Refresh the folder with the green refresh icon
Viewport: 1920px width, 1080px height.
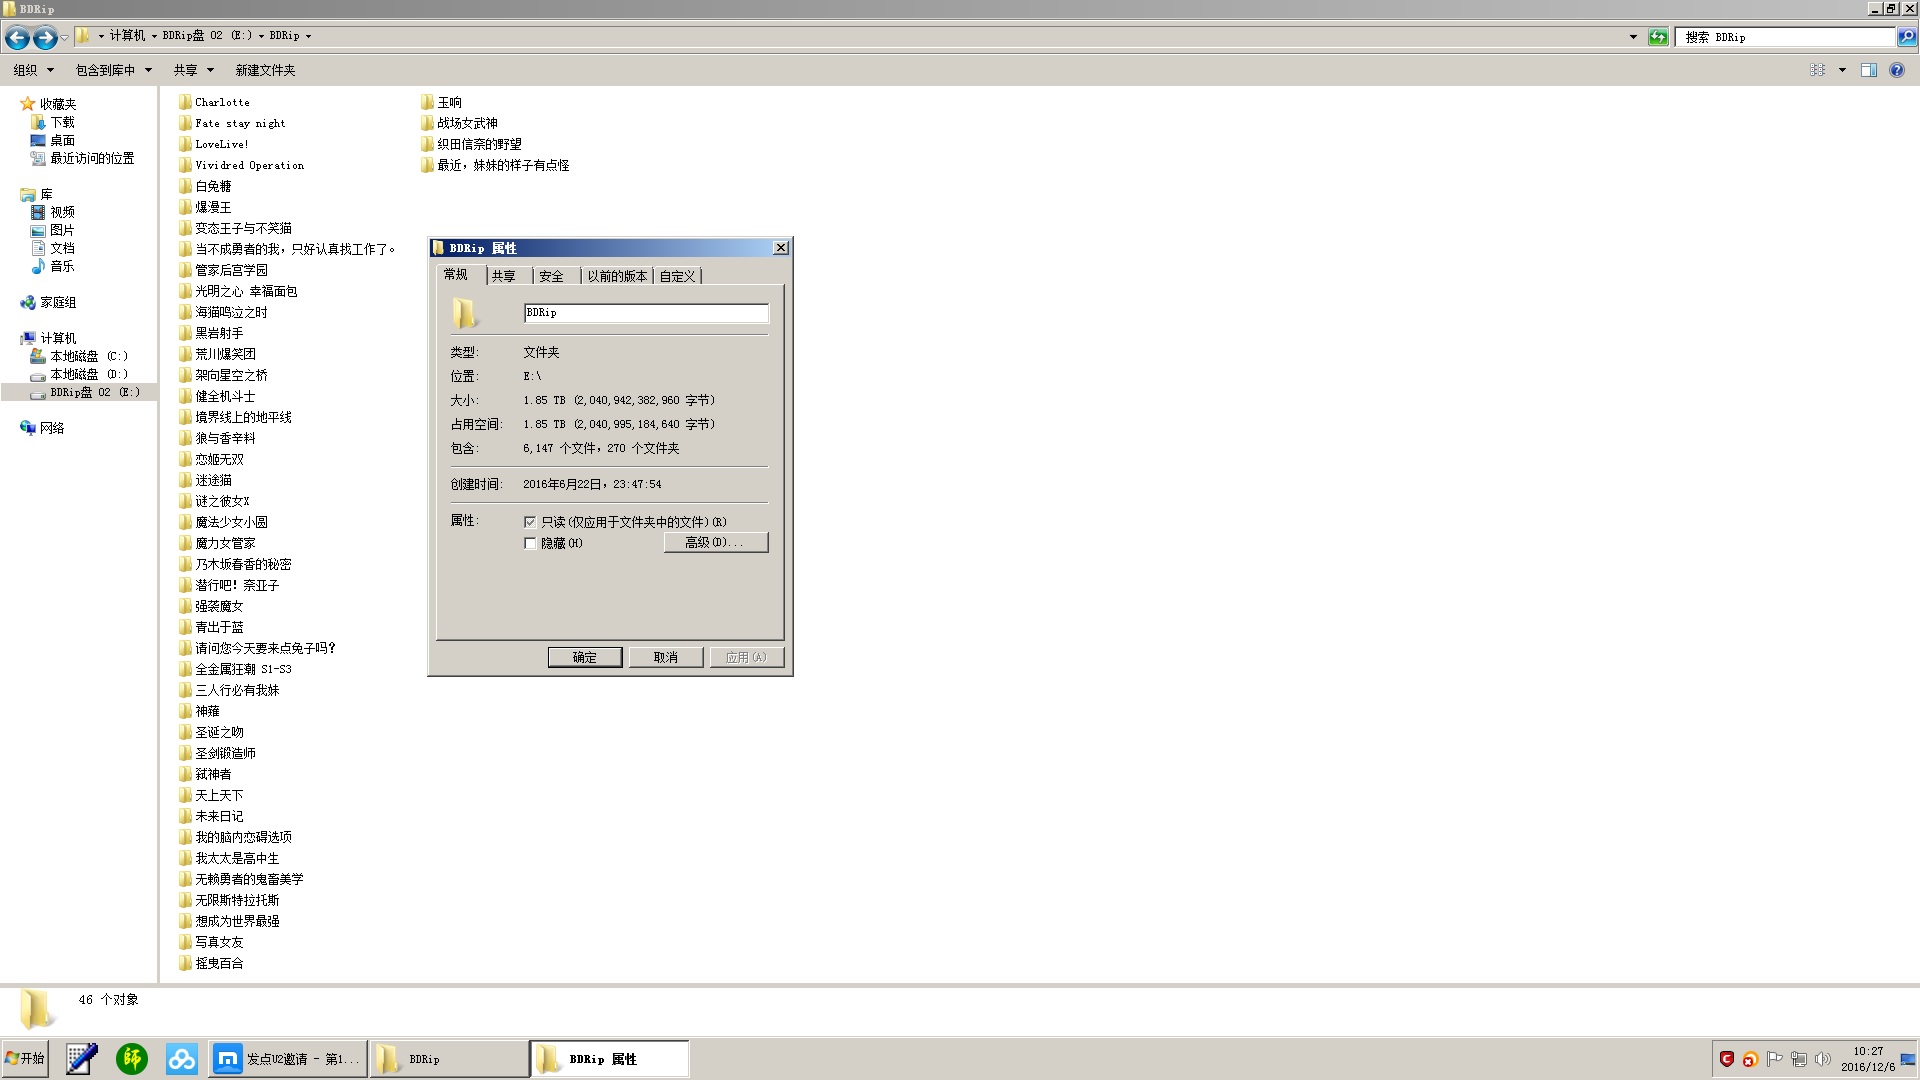(x=1658, y=37)
